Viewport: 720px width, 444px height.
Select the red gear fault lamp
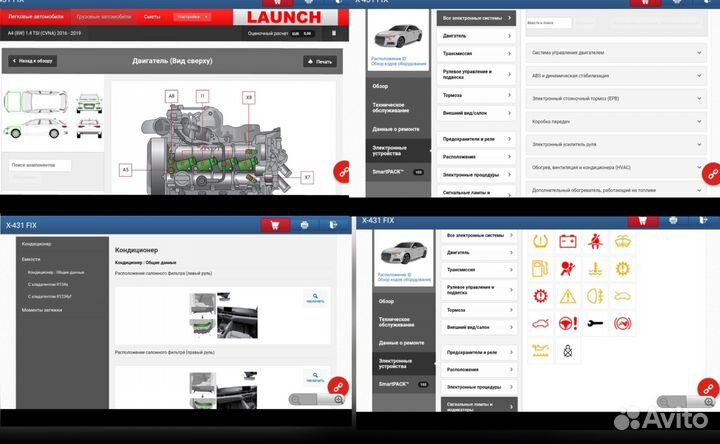tap(540, 296)
